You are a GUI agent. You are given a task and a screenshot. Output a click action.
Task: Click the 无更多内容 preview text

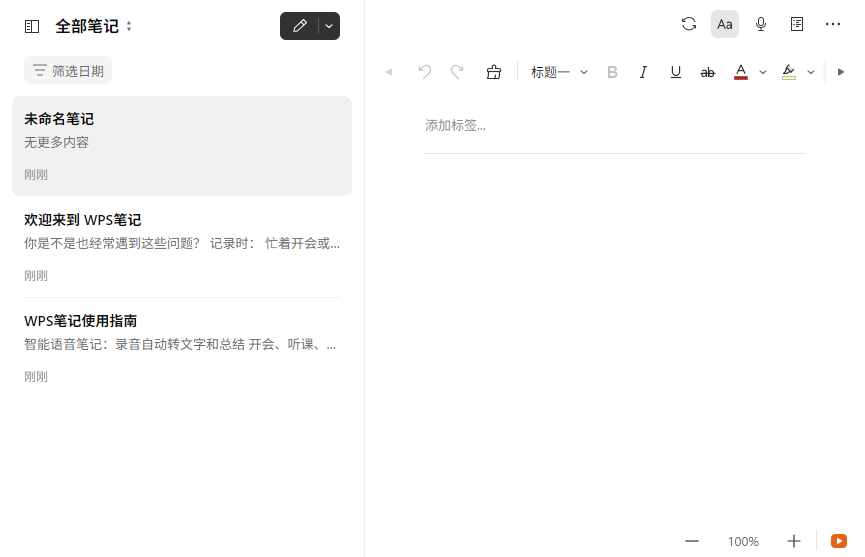(56, 142)
